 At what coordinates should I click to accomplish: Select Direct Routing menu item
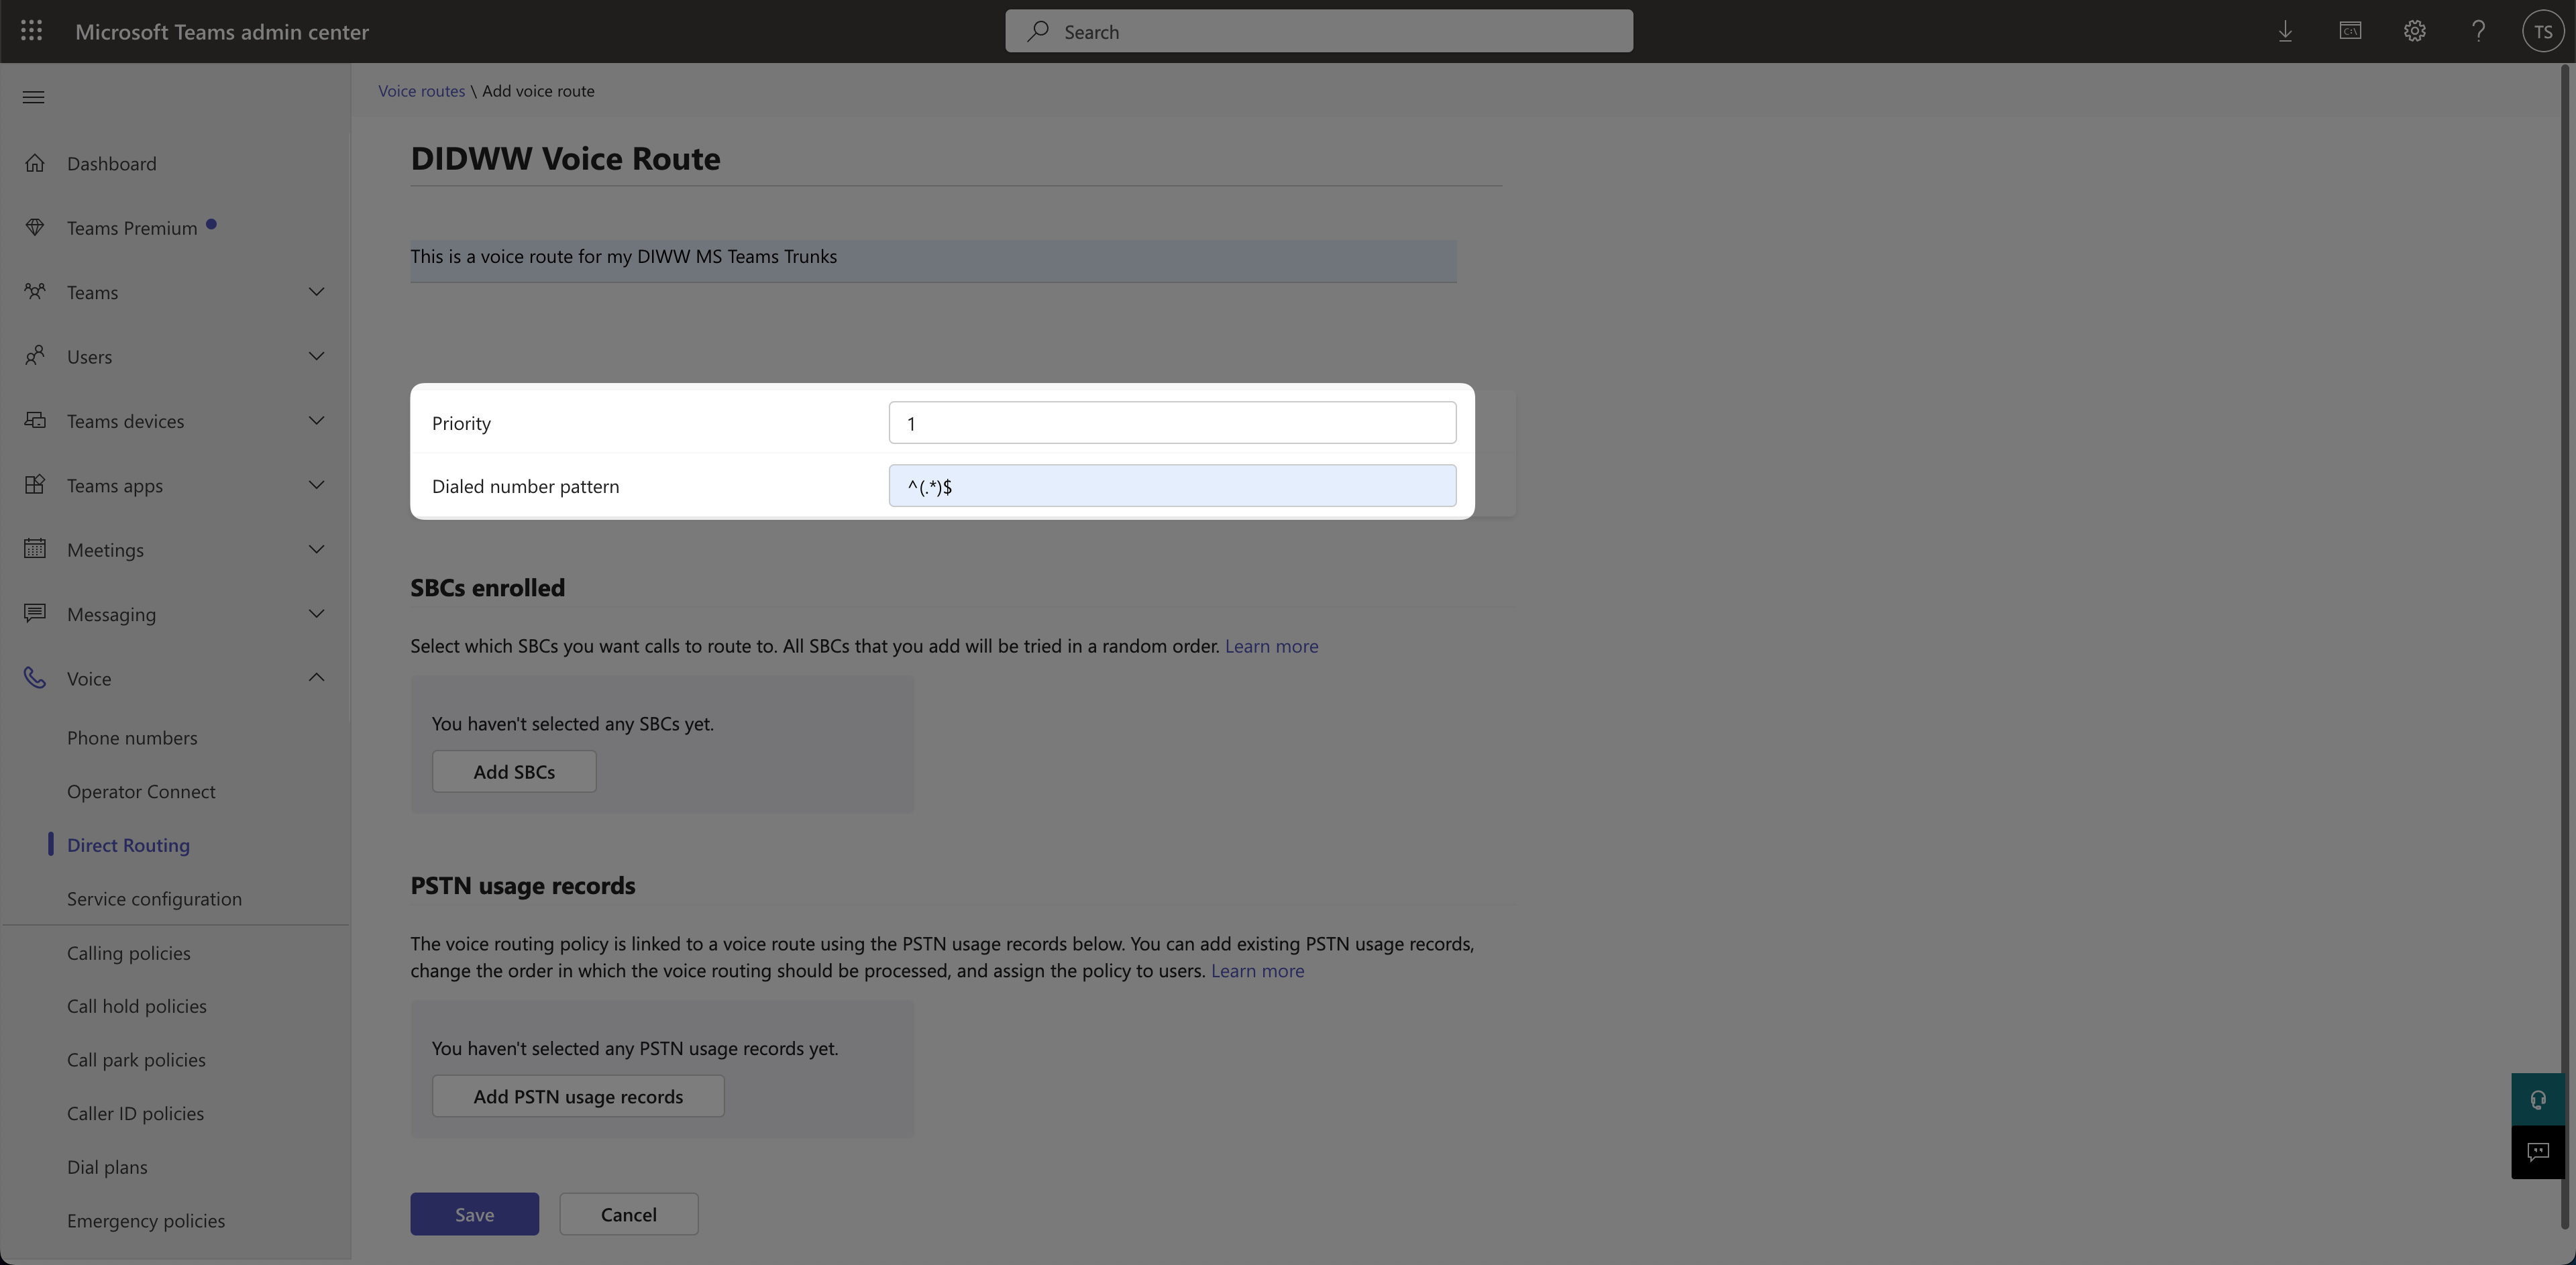[128, 845]
